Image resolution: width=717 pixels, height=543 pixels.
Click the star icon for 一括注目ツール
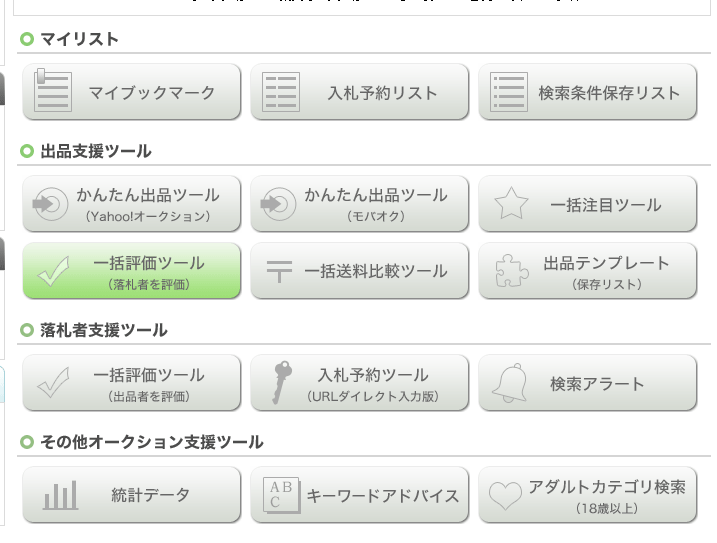(511, 204)
